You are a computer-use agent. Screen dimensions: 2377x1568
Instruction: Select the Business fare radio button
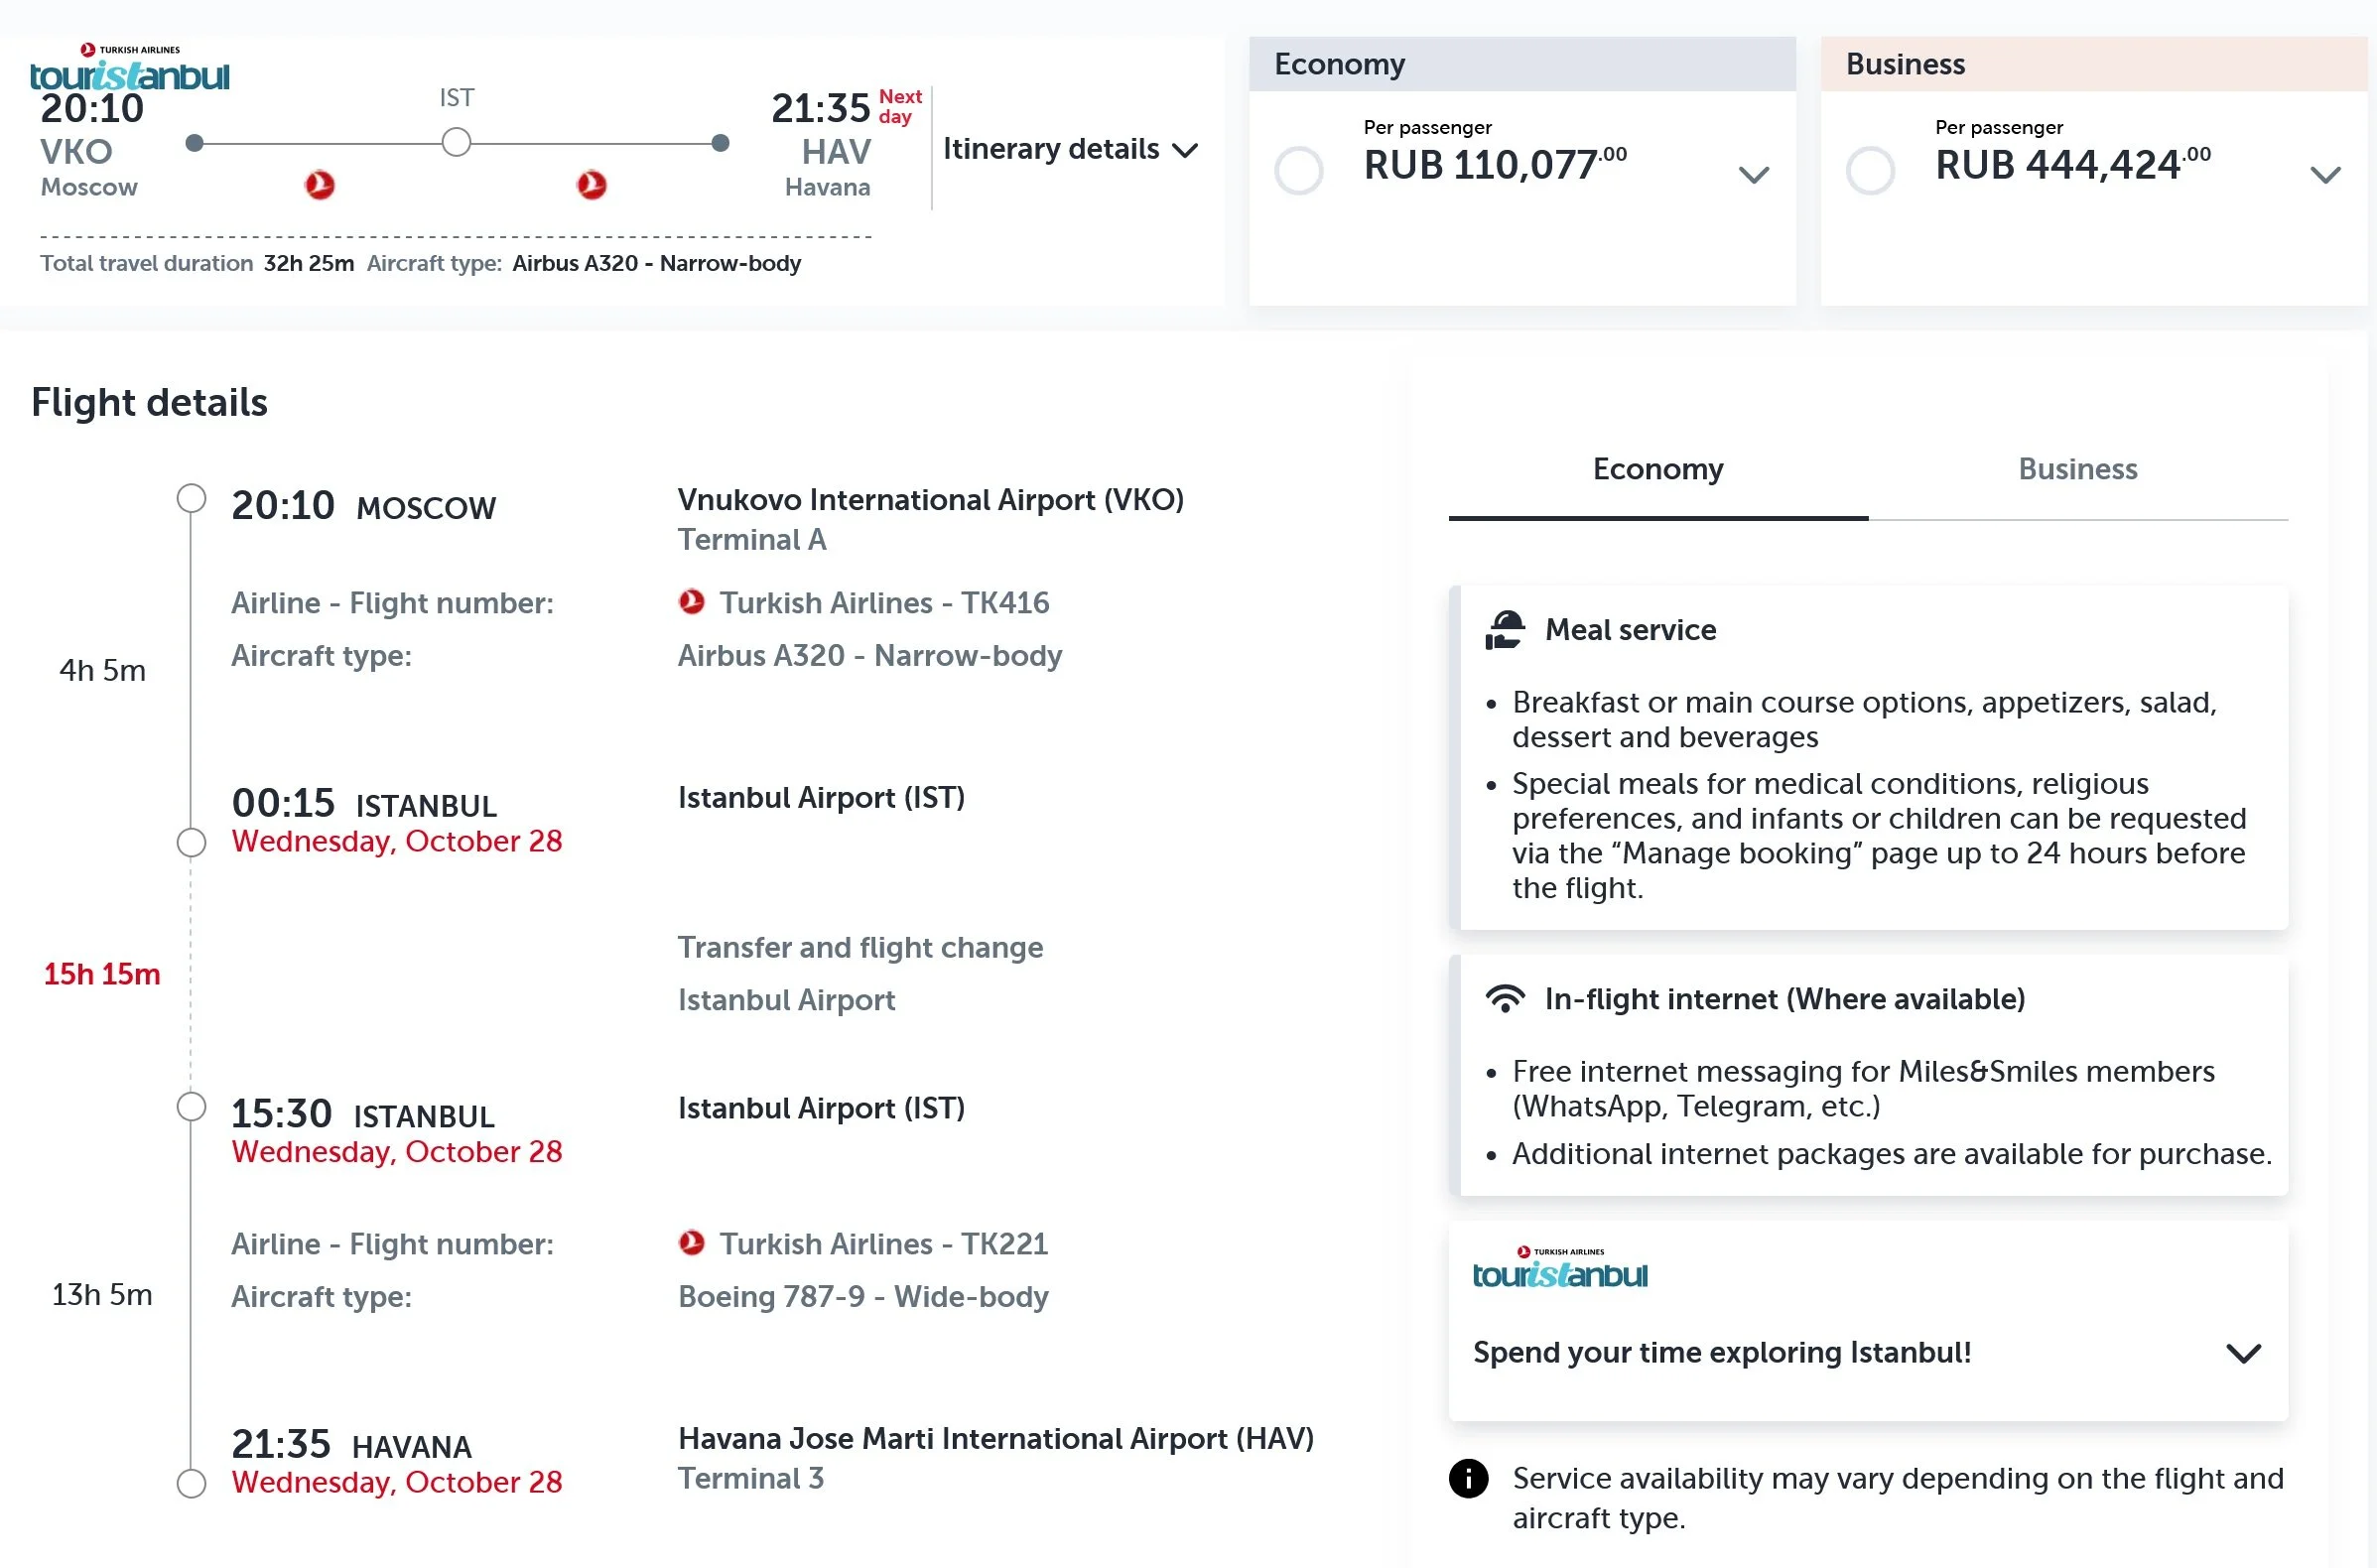1870,170
